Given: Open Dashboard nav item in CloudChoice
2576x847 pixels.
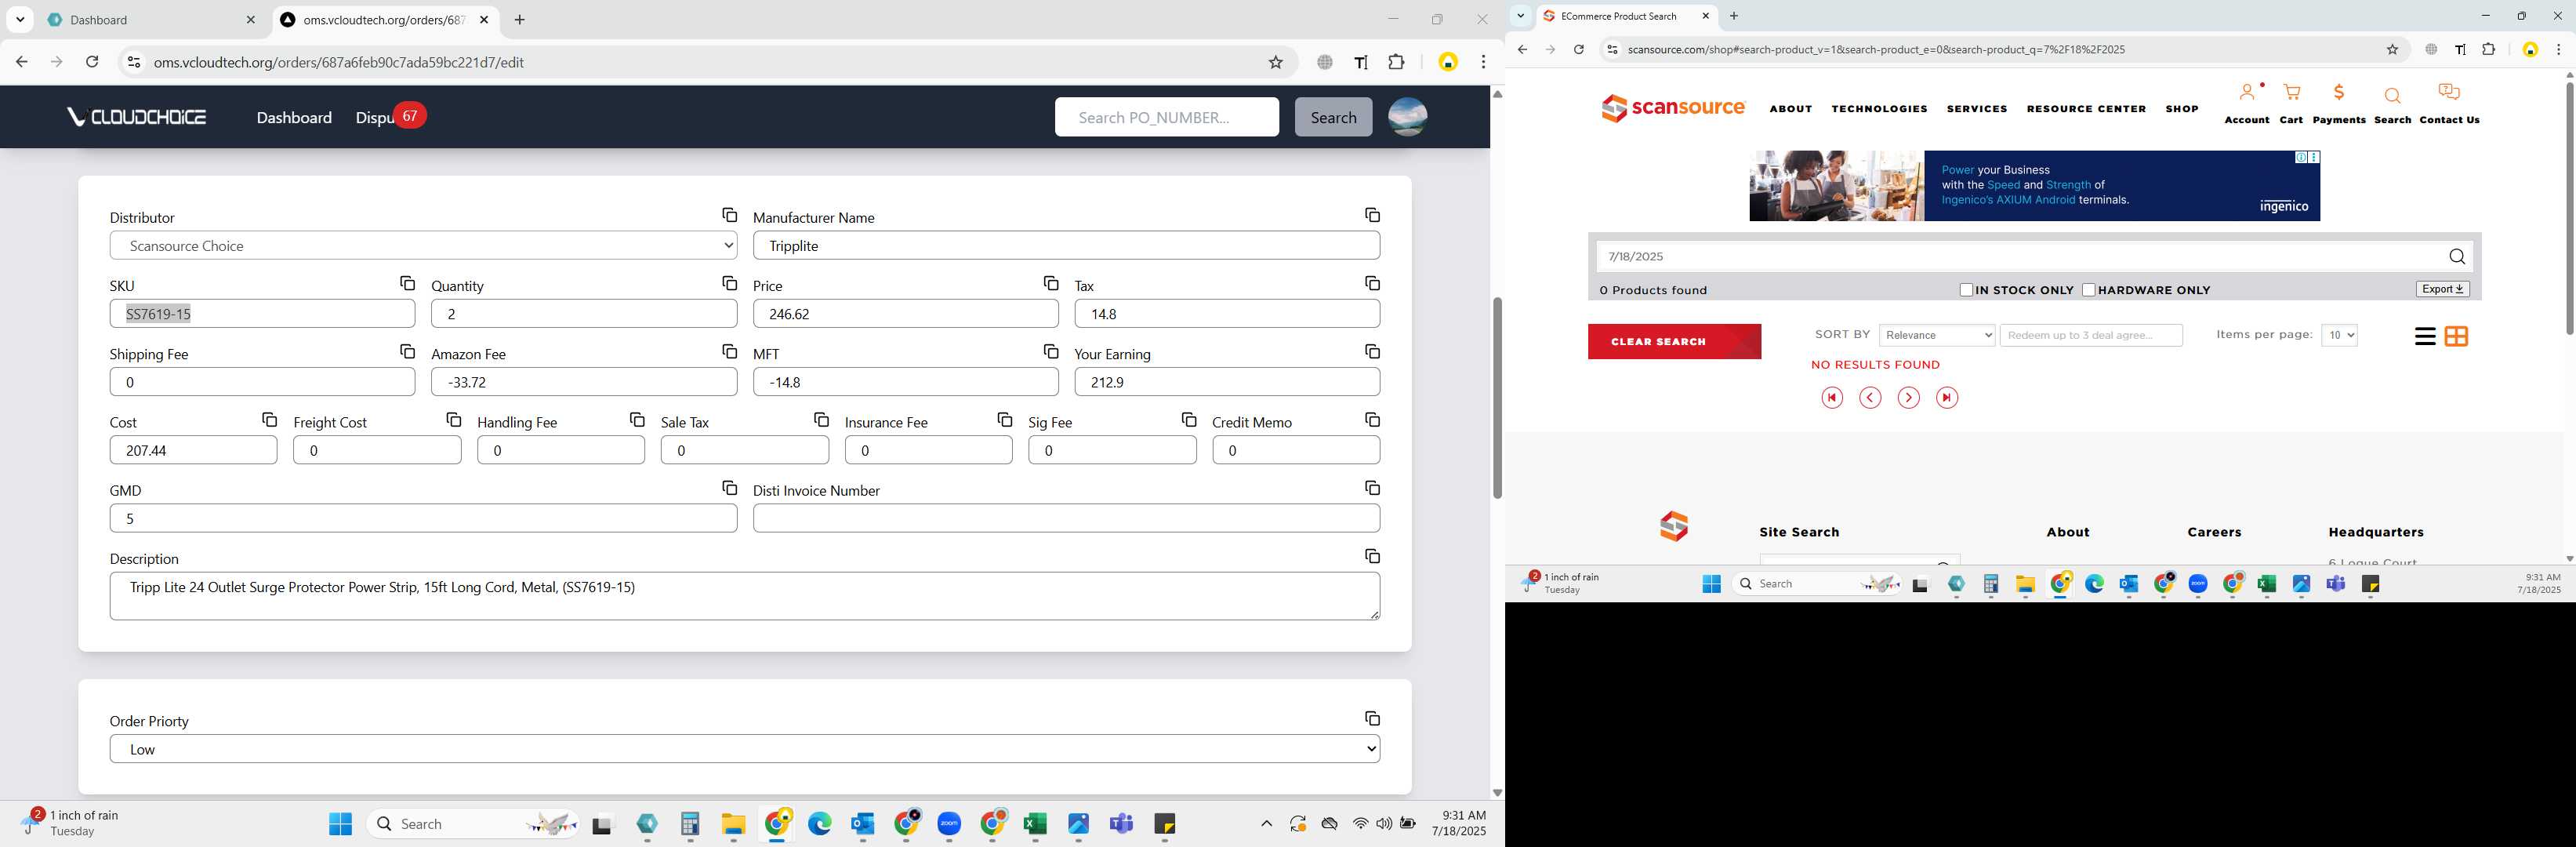Looking at the screenshot, I should pyautogui.click(x=294, y=117).
